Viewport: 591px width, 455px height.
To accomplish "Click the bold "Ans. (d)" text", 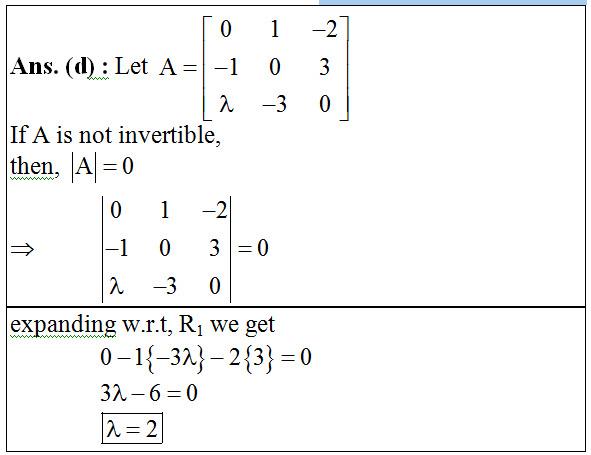I will click(52, 67).
